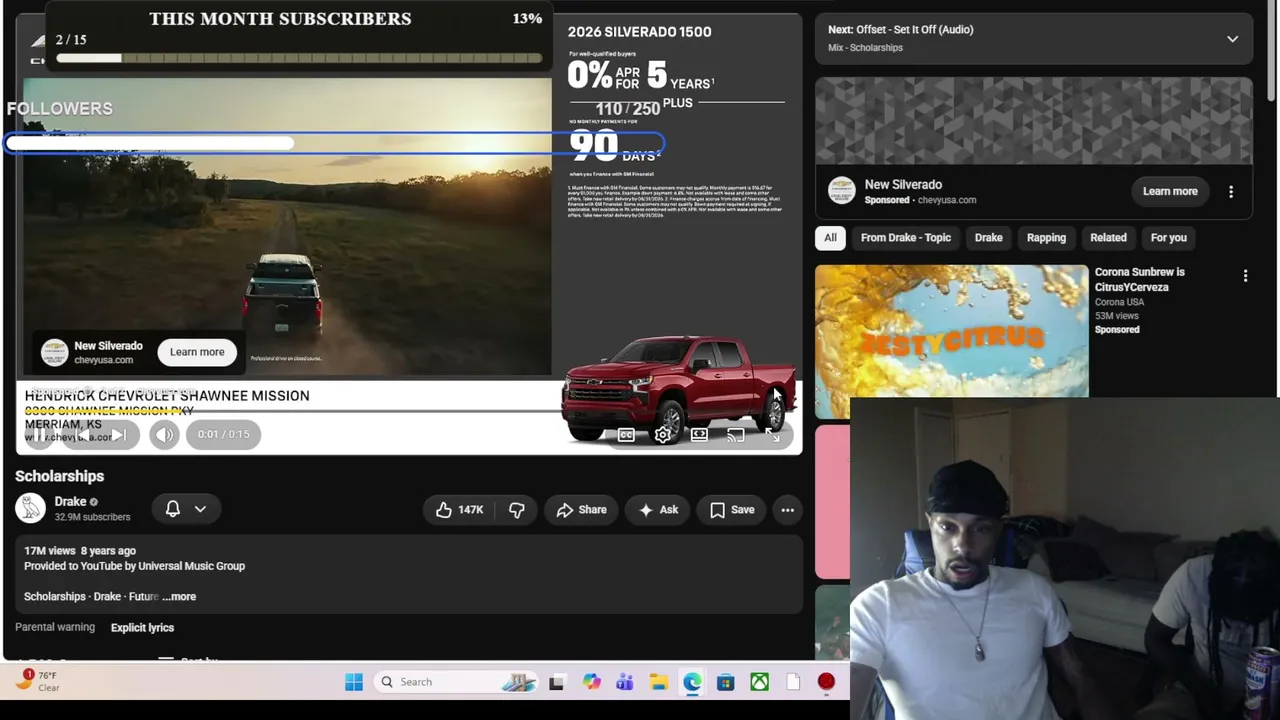Open File Explorer on taskbar
The width and height of the screenshot is (1280, 720).
[659, 682]
